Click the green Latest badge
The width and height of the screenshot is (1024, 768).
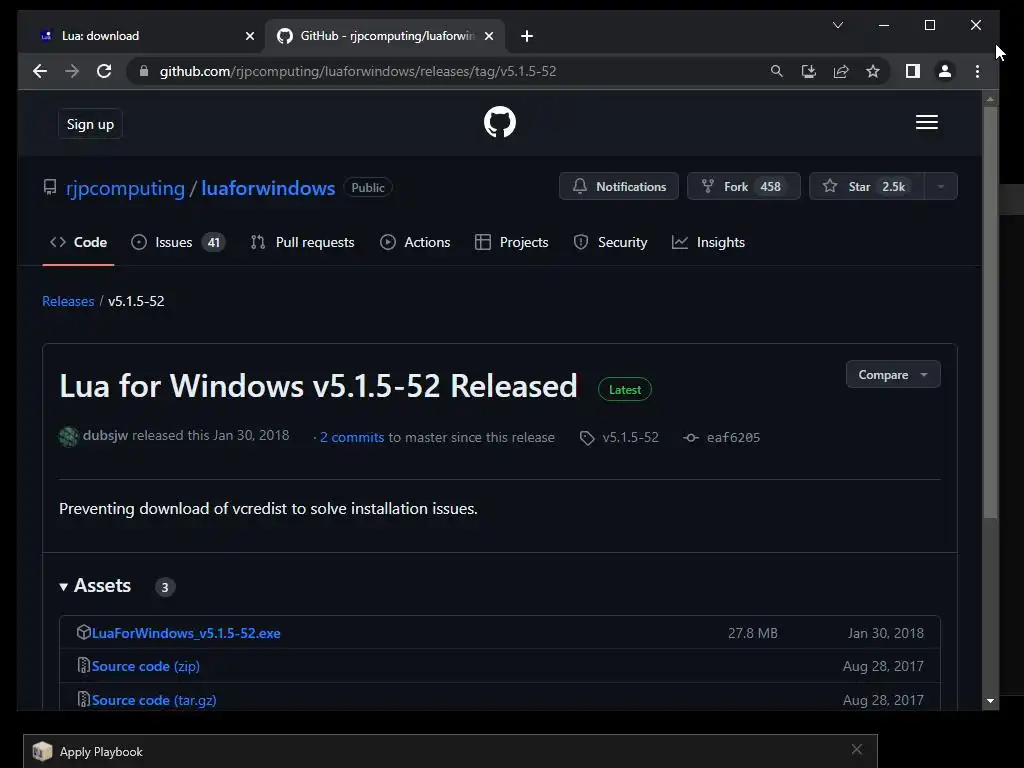(x=625, y=390)
